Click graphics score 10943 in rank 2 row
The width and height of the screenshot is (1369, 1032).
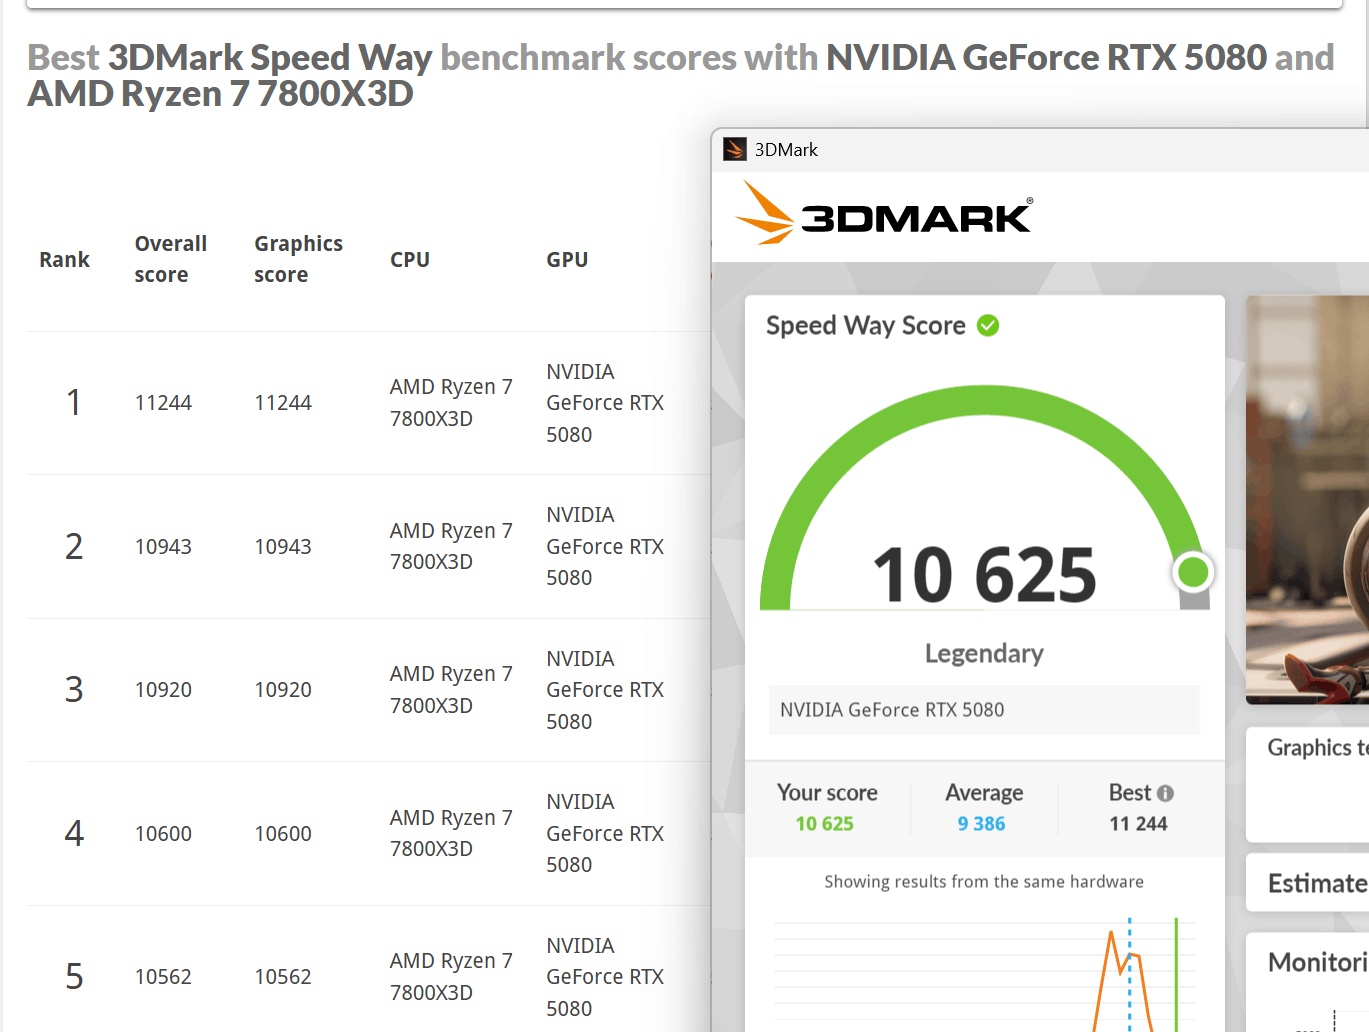[283, 547]
